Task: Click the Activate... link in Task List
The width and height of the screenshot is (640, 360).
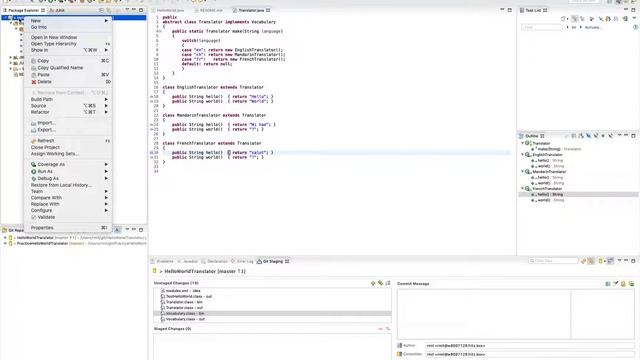Action: point(593,27)
